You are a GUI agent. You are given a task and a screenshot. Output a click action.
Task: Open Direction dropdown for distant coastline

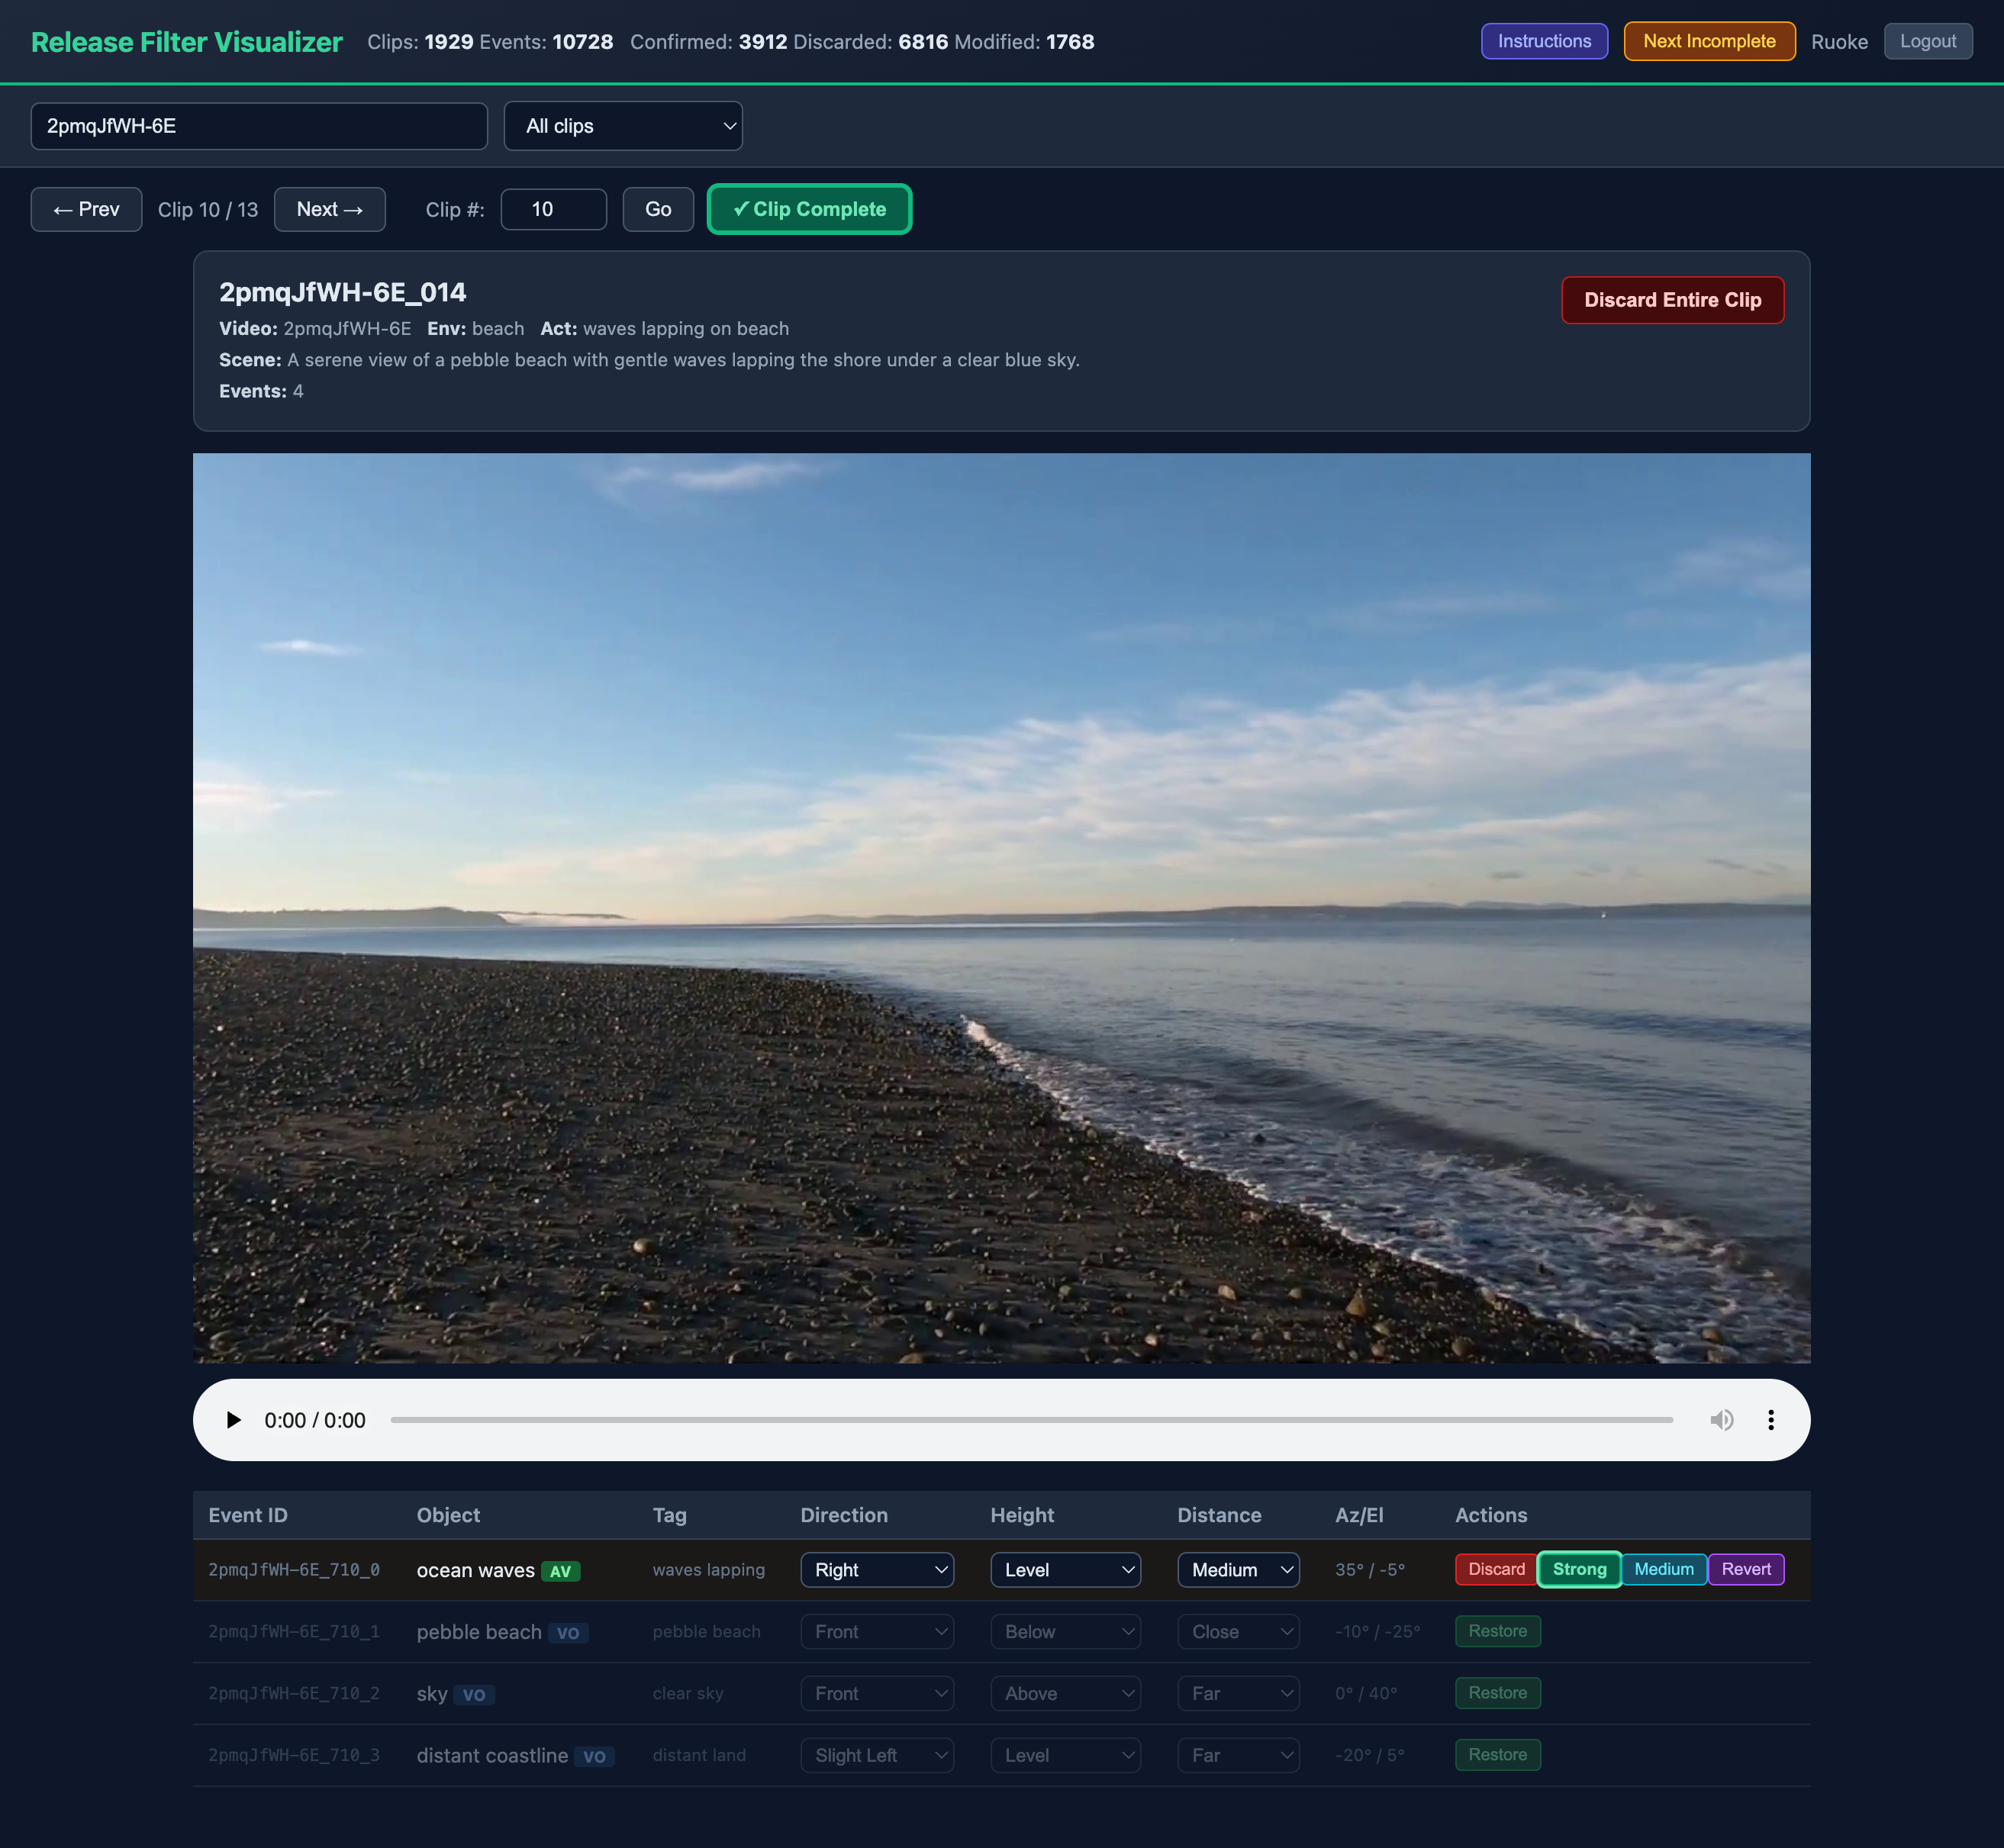(x=877, y=1756)
